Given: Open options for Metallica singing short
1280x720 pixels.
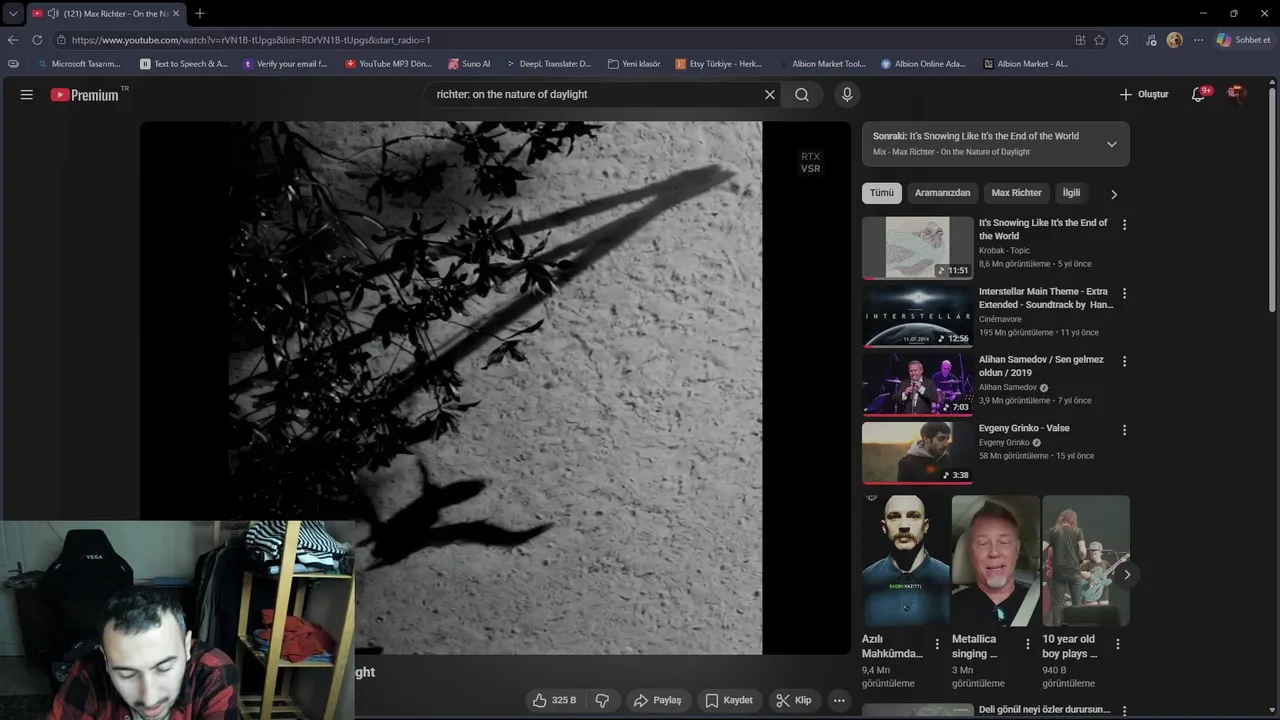Looking at the screenshot, I should [x=1027, y=644].
